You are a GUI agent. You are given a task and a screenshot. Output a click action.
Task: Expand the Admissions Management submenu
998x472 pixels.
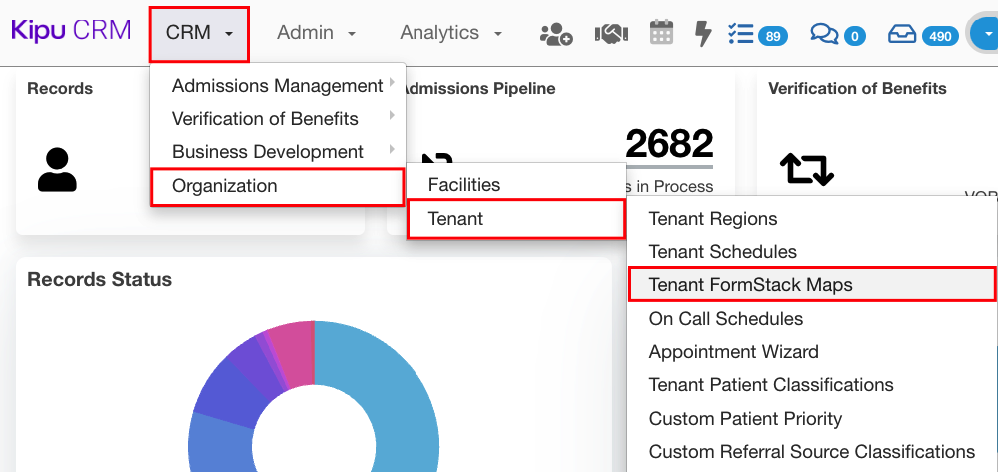pyautogui.click(x=278, y=86)
